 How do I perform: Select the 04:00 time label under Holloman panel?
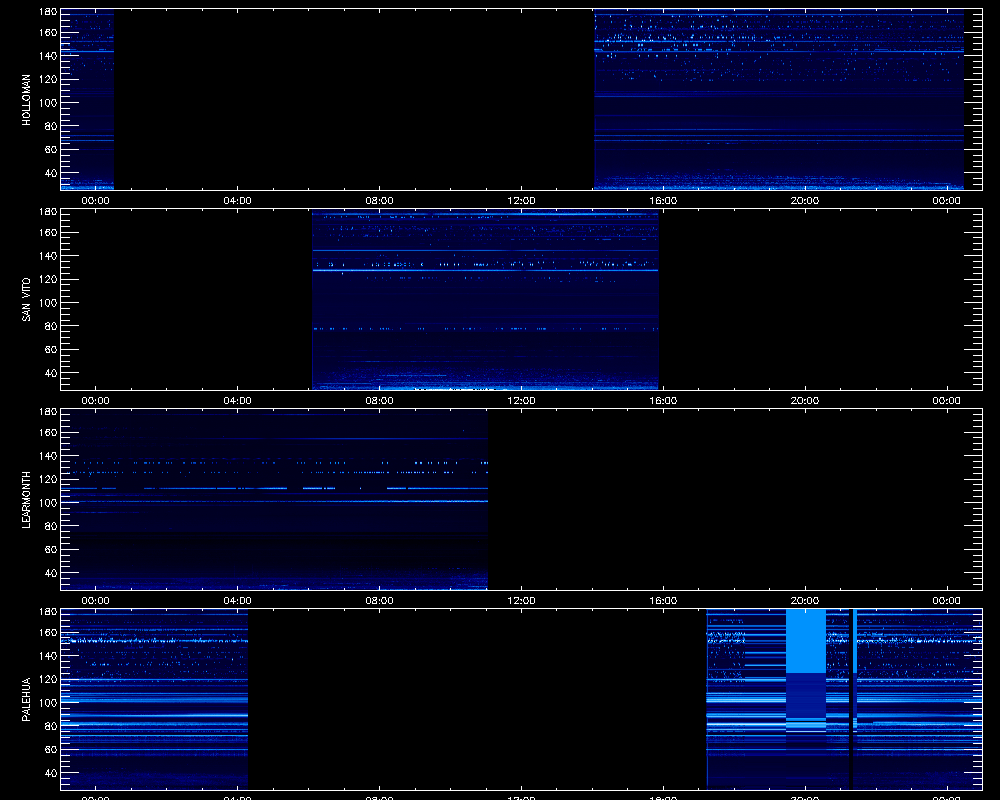237,200
